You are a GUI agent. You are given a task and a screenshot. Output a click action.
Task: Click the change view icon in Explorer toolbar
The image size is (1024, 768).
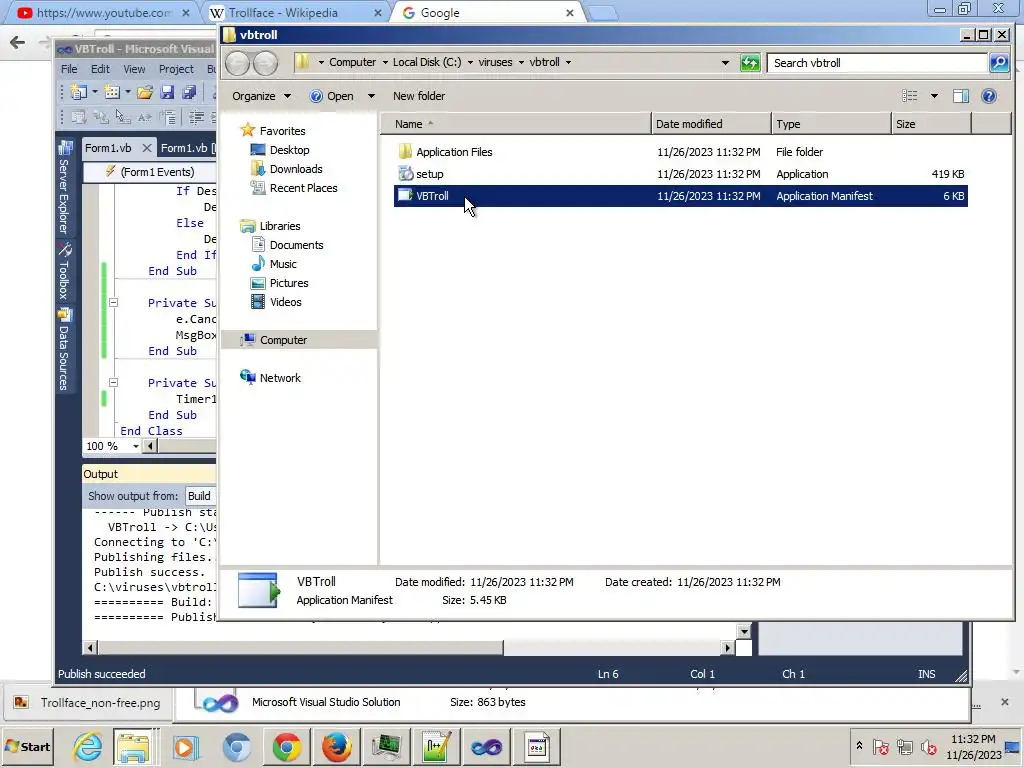click(x=910, y=96)
